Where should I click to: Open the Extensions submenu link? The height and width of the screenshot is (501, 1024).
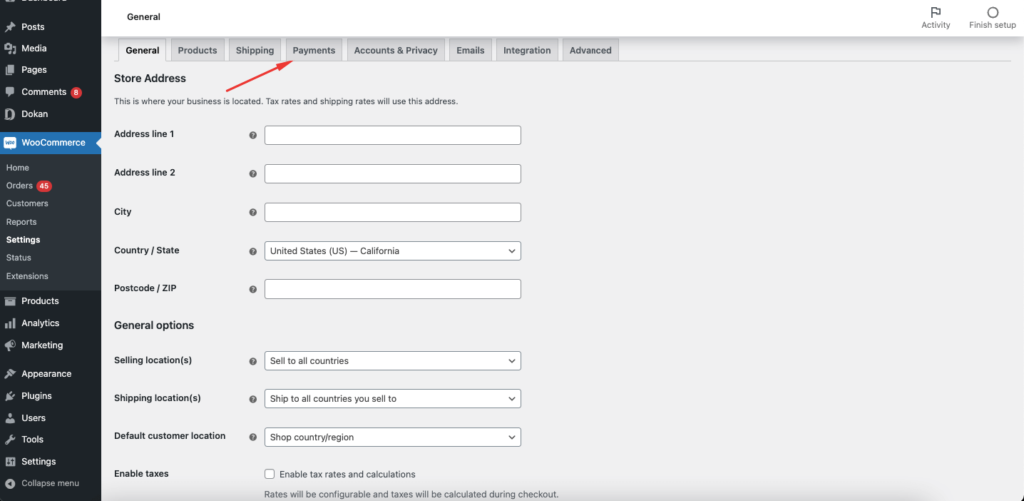coord(27,276)
